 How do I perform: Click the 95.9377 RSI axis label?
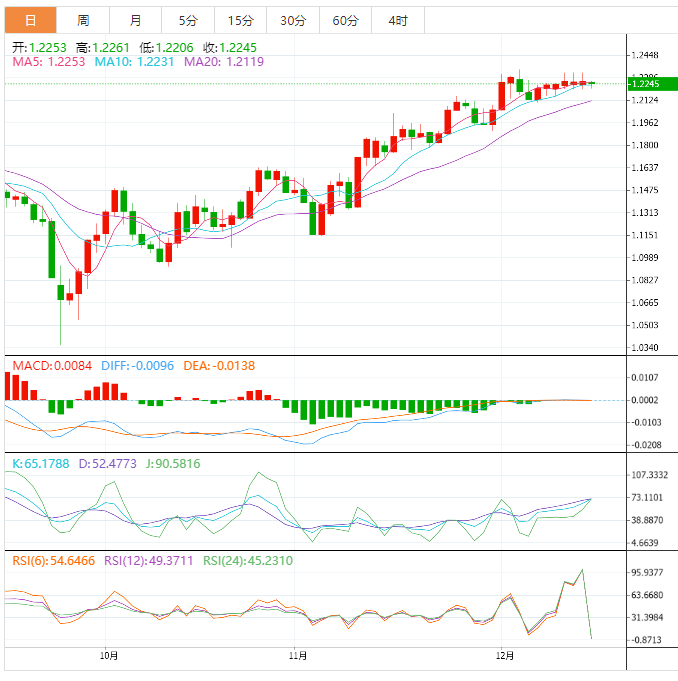click(647, 572)
